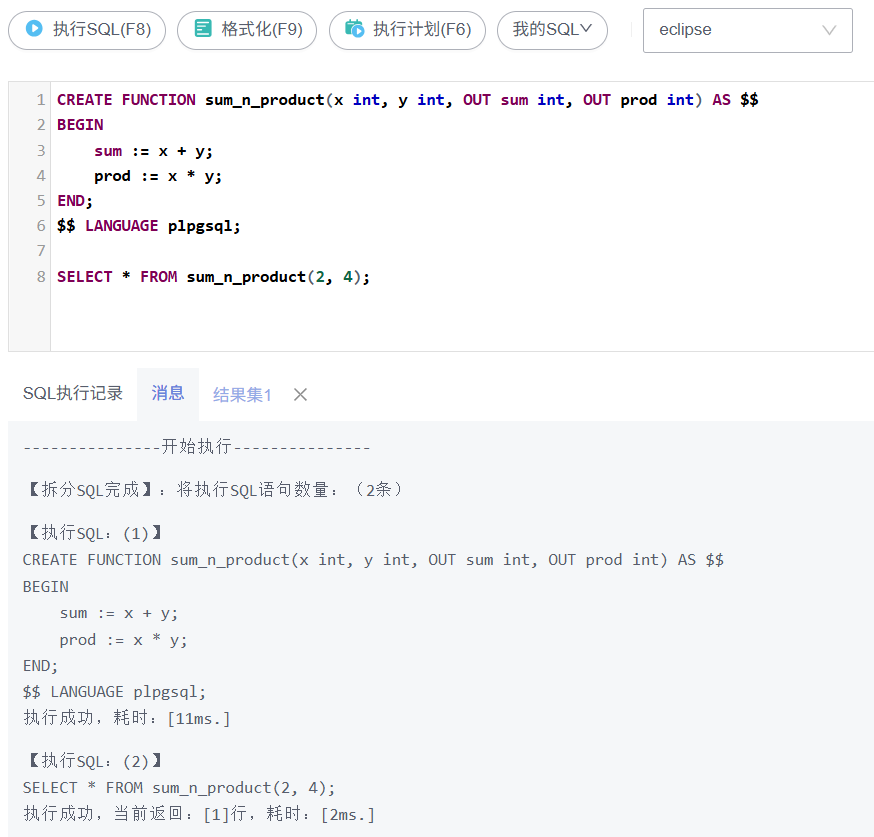Click line number 1 in editor gutter

coord(41,100)
